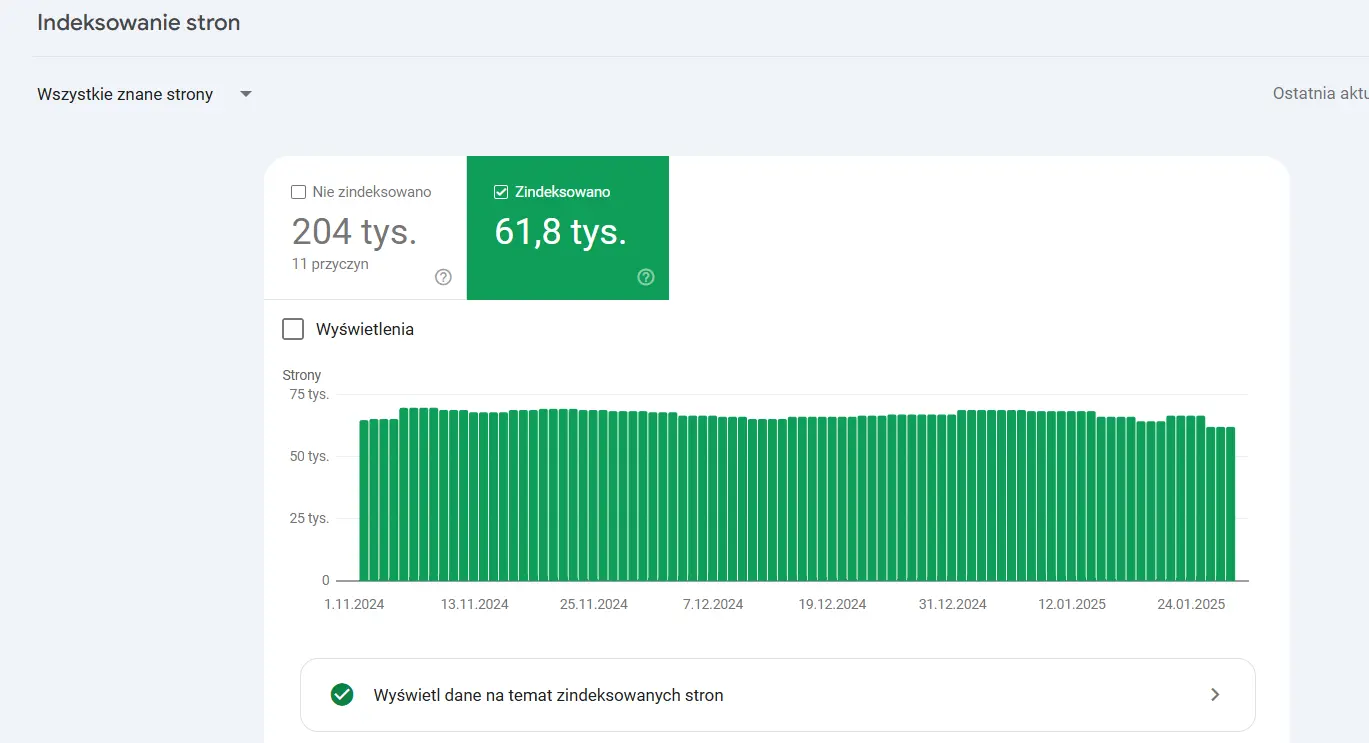Image resolution: width=1369 pixels, height=743 pixels.
Task: Click the Ostatnia aktu... text at right
Action: point(1319,94)
